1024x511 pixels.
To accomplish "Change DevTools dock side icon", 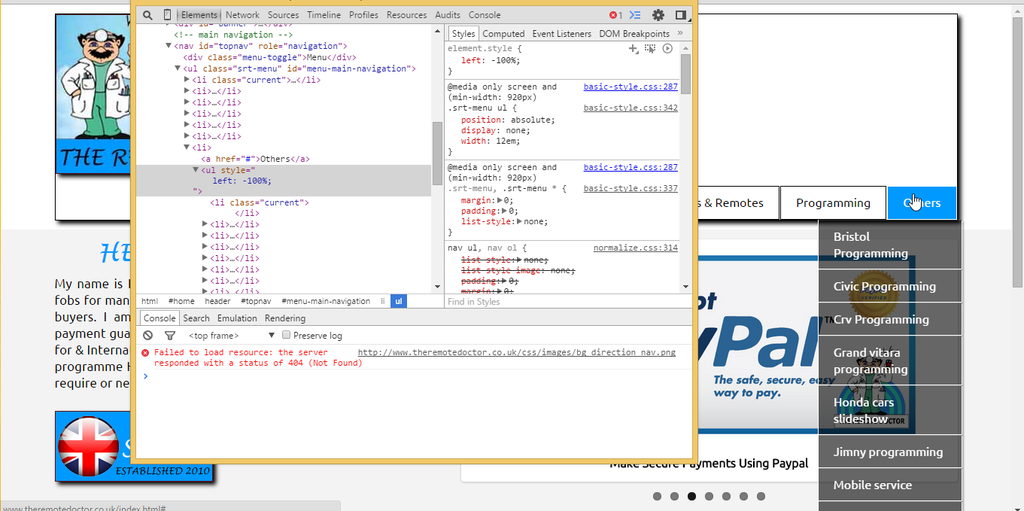I will 681,15.
